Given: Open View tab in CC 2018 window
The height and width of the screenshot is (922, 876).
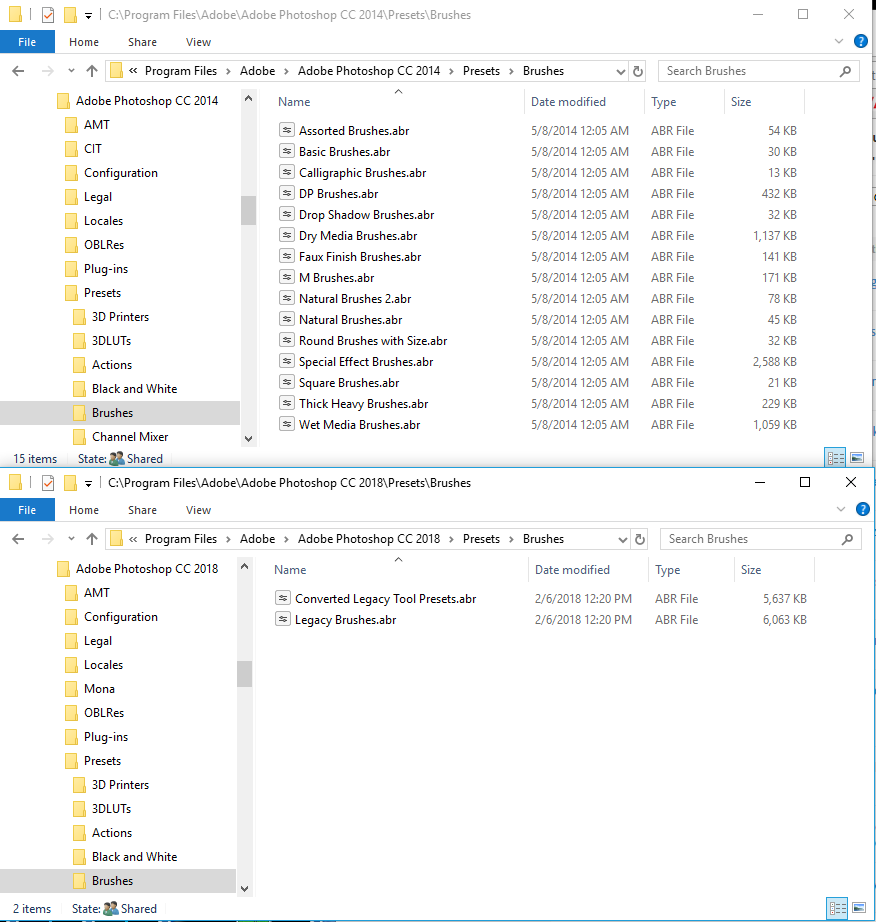Looking at the screenshot, I should 198,510.
